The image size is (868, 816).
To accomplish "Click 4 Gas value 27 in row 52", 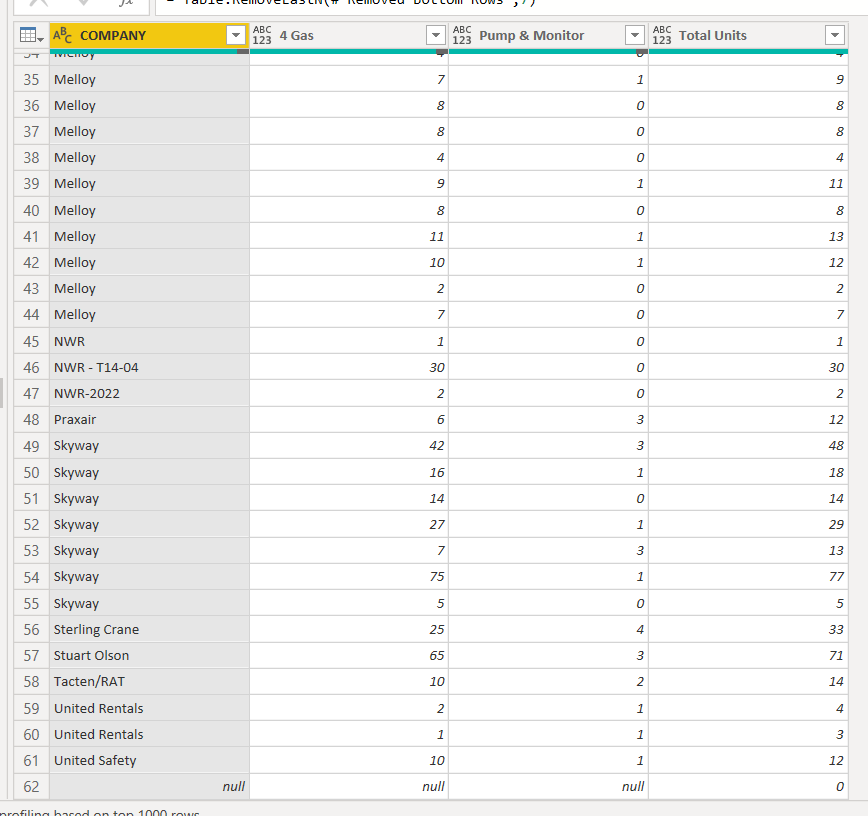I will coord(349,525).
